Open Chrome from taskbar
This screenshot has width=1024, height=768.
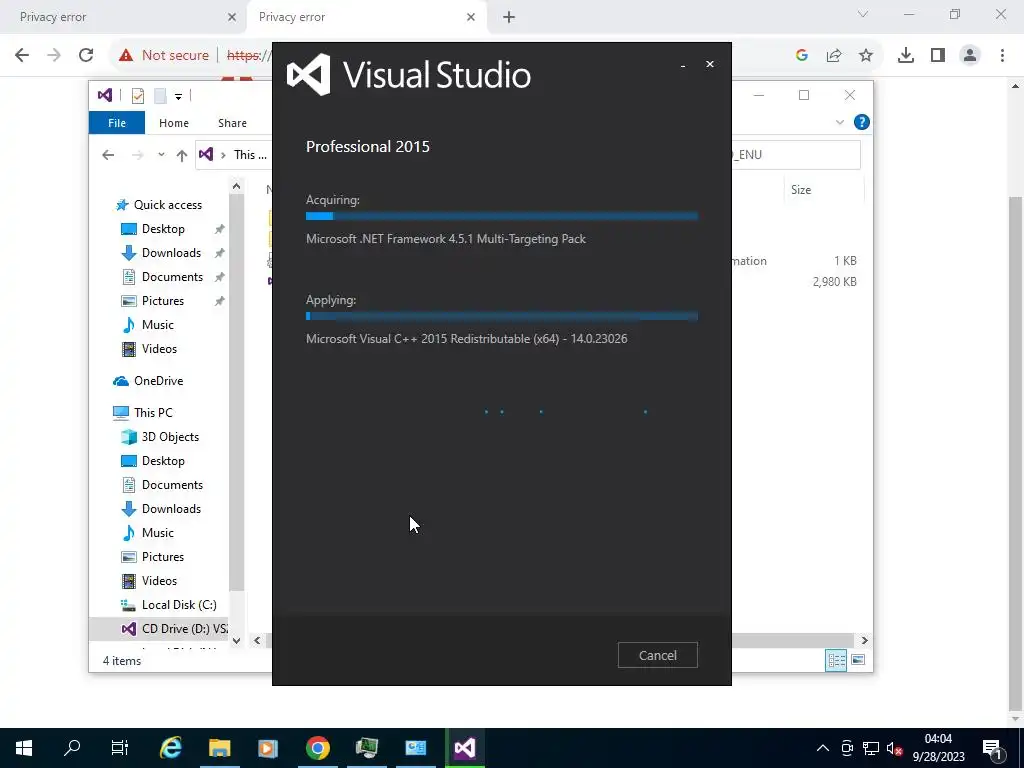[317, 748]
